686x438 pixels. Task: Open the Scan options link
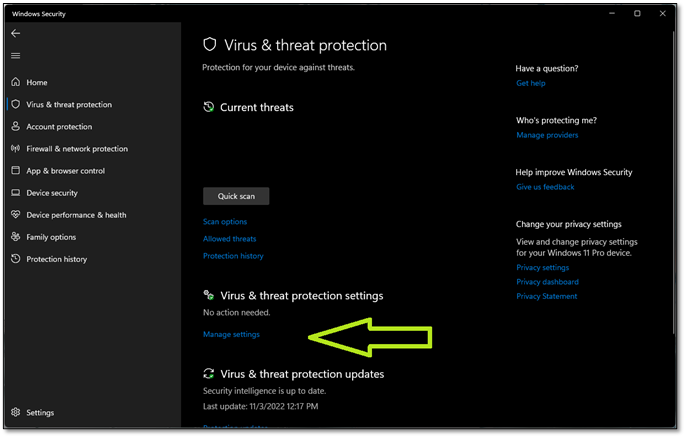[225, 222]
